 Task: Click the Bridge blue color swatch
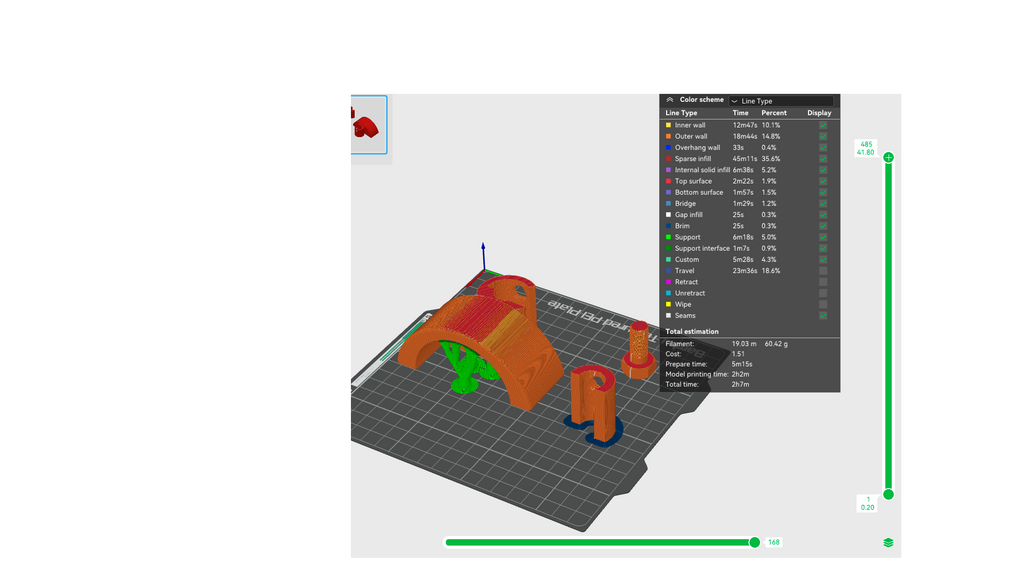668,204
